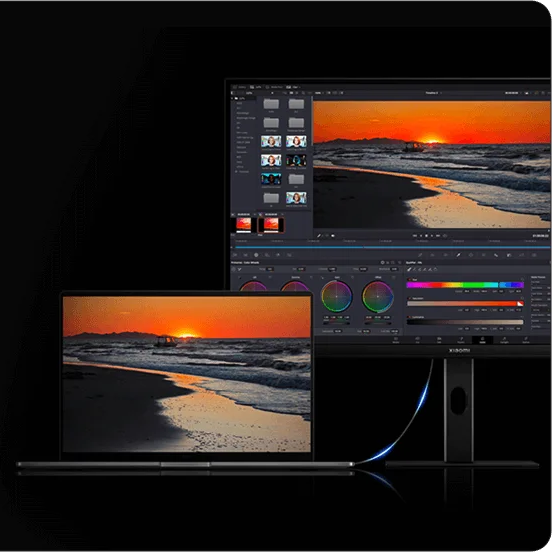This screenshot has width=553, height=552.
Task: Collapse the root LUTs folder arrow
Action: [x=232, y=98]
